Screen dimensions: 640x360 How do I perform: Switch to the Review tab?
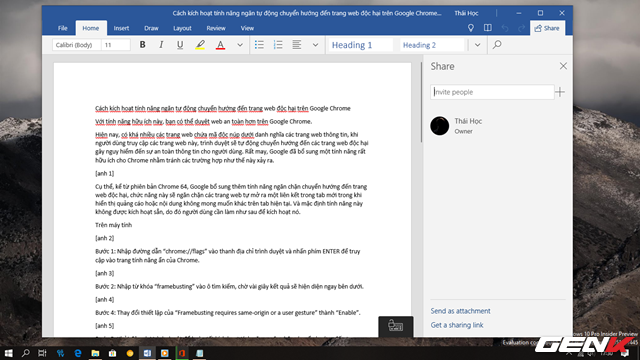(216, 28)
